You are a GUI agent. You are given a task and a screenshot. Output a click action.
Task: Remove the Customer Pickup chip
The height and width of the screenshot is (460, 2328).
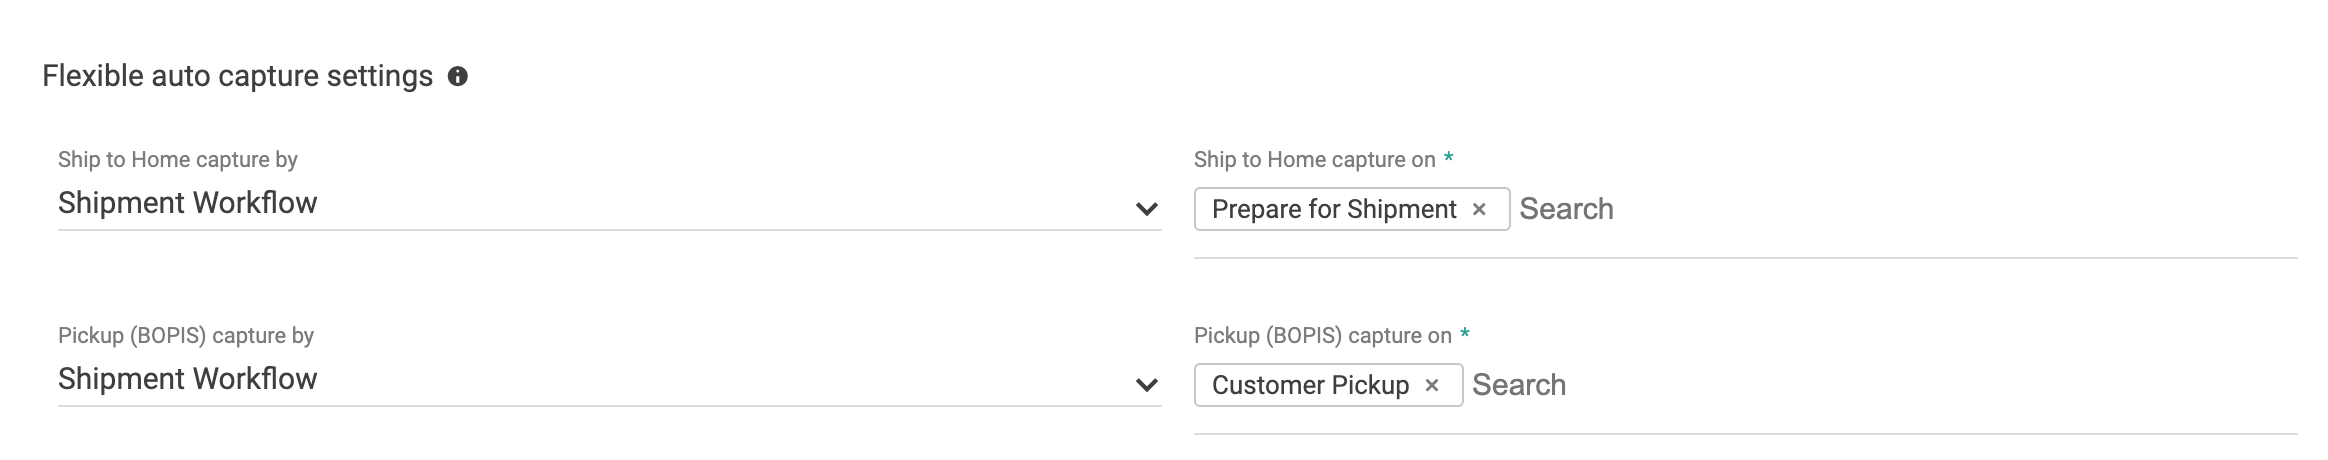1432,385
